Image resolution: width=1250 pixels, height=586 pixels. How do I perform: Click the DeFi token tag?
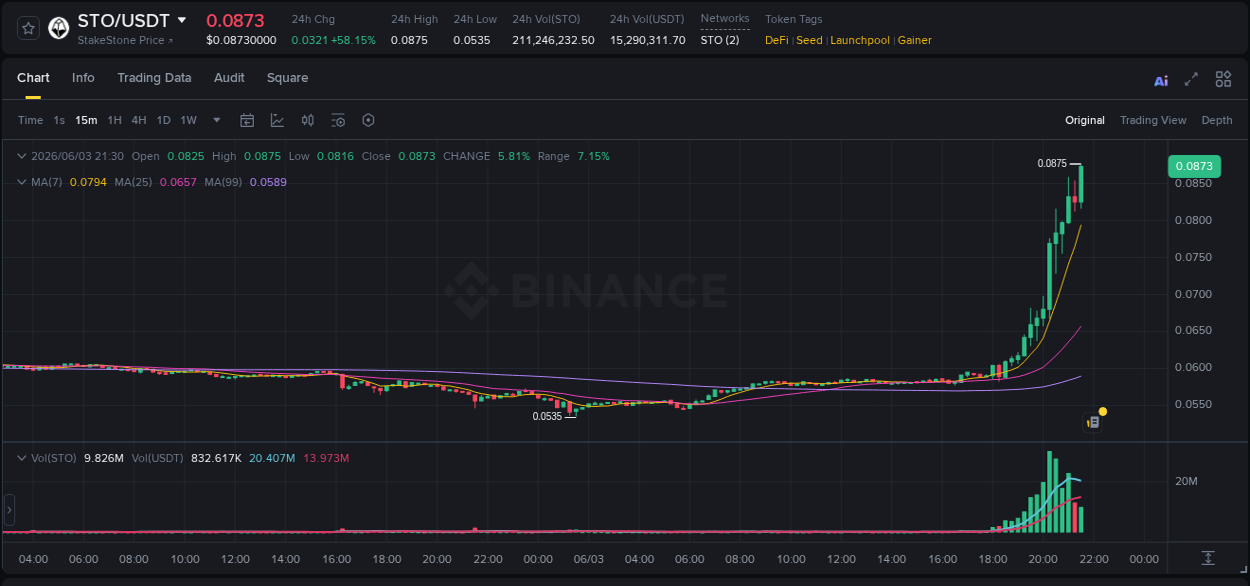pyautogui.click(x=776, y=40)
